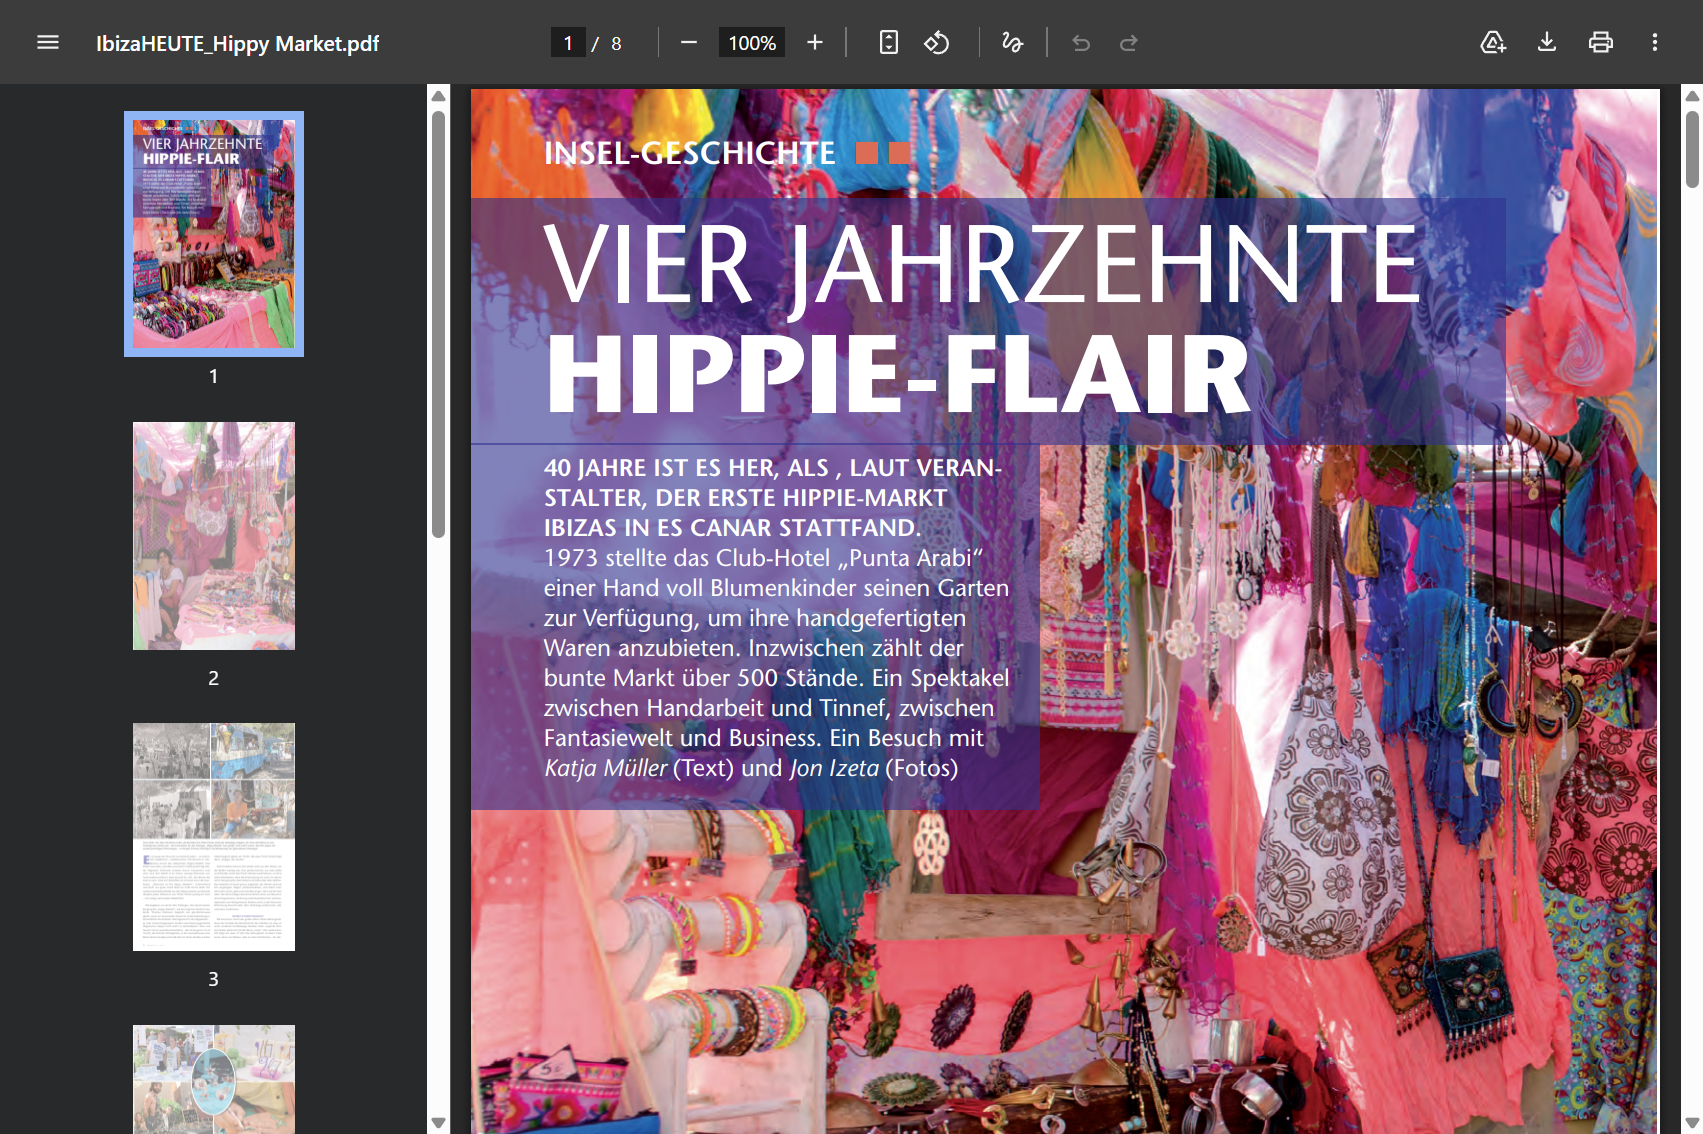Click the page number input field

pos(568,43)
